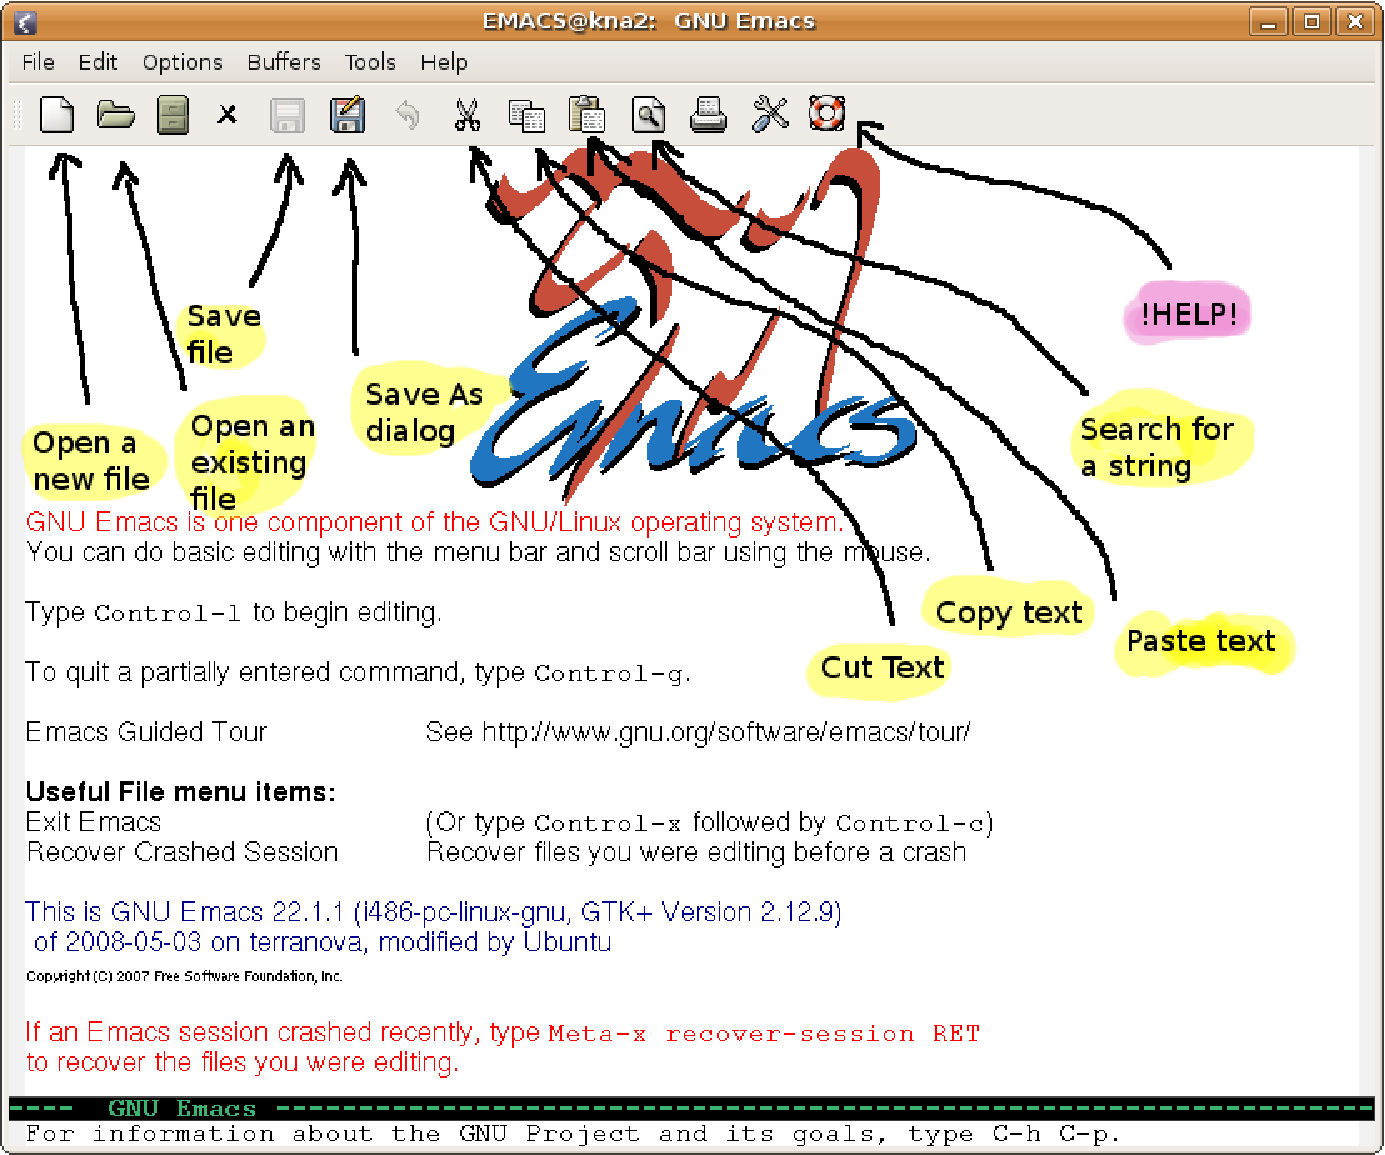Paste text using the clipboard icon
The height and width of the screenshot is (1155, 1385).
click(x=587, y=114)
